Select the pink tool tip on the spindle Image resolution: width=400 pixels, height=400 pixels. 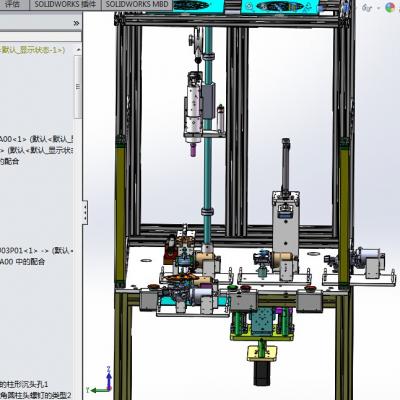pyautogui.click(x=193, y=150)
